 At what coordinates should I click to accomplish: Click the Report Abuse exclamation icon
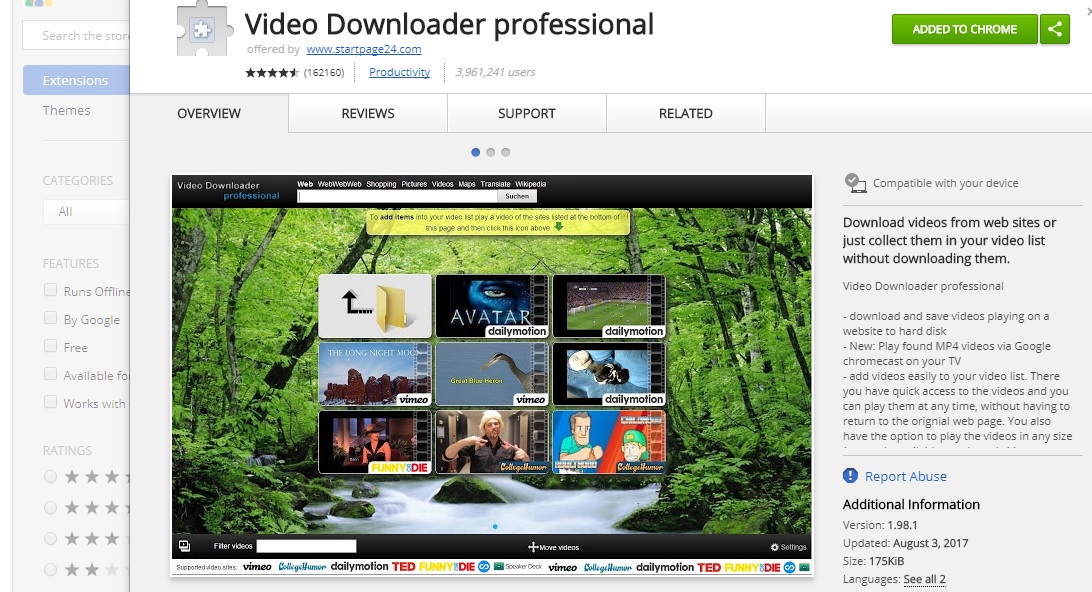[x=850, y=476]
